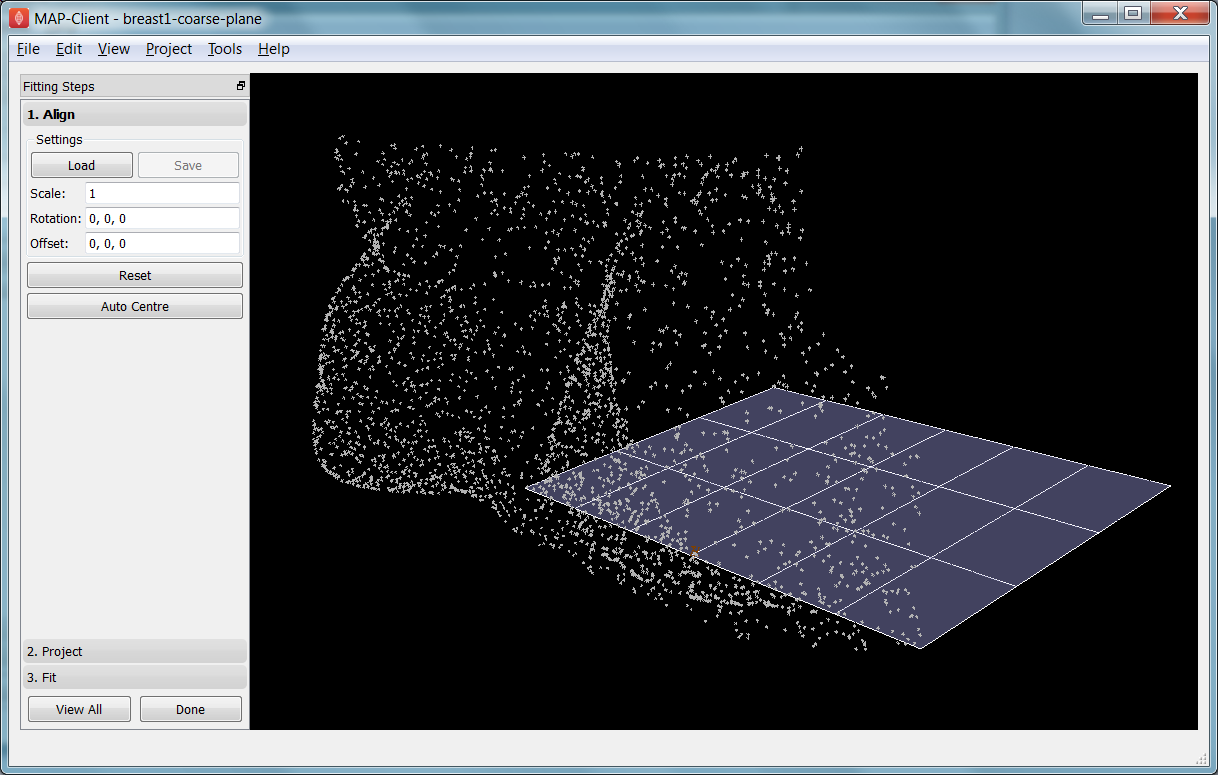
Task: Minimize the MAP-Client window
Action: [1100, 14]
